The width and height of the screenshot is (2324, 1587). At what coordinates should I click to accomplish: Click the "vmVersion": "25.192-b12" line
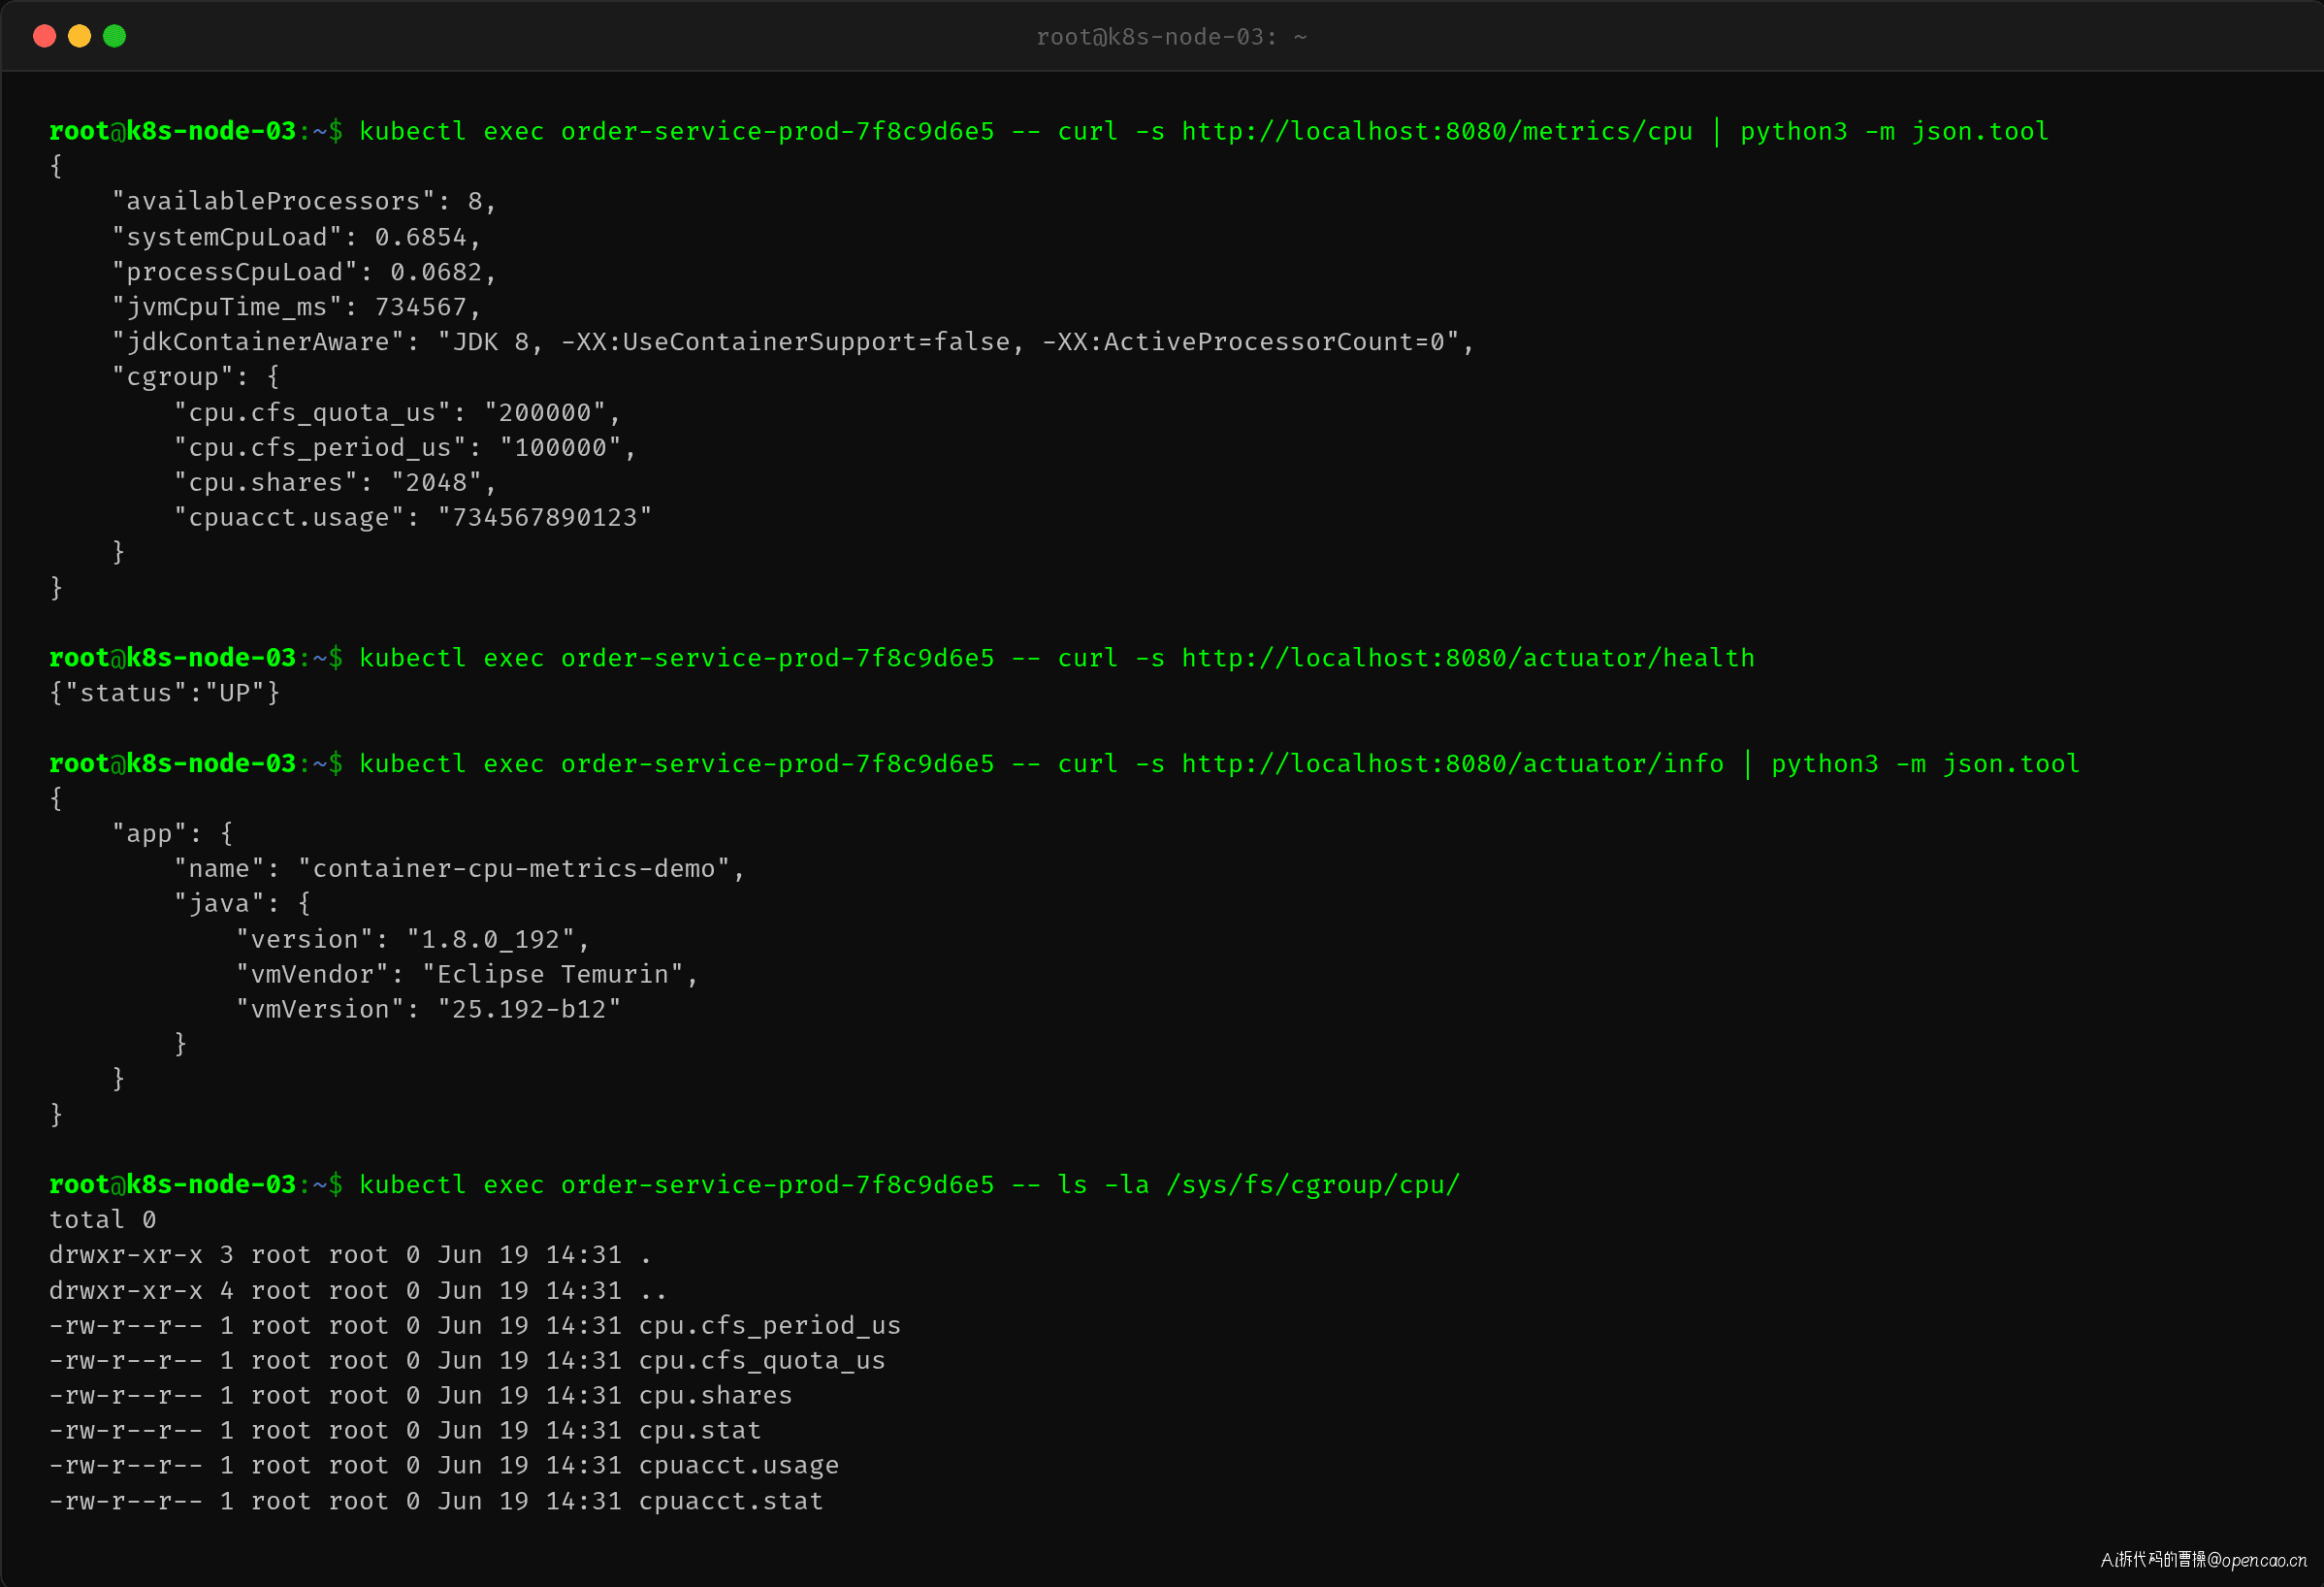pos(429,1009)
